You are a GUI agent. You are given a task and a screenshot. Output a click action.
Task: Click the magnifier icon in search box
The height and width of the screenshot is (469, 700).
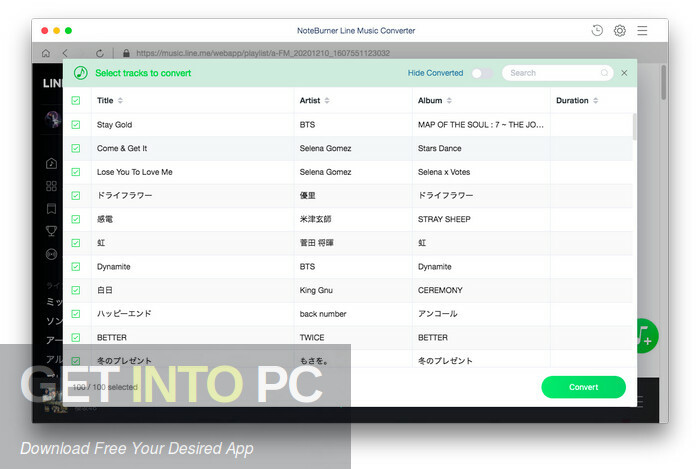tap(604, 73)
